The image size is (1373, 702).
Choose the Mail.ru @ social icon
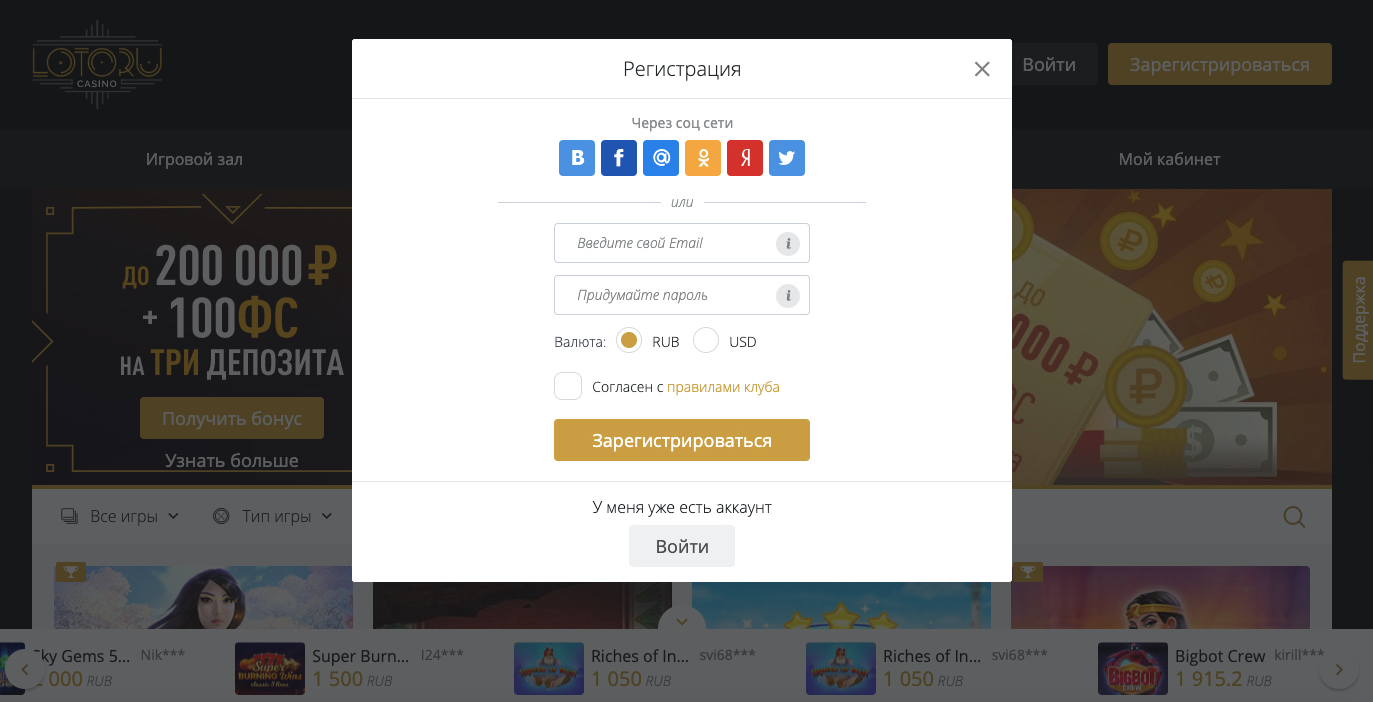coord(661,158)
